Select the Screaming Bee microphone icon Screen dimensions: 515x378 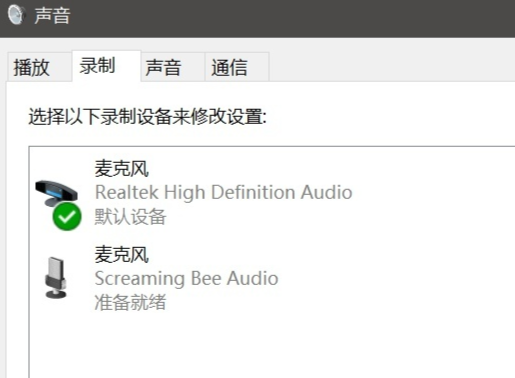56,277
